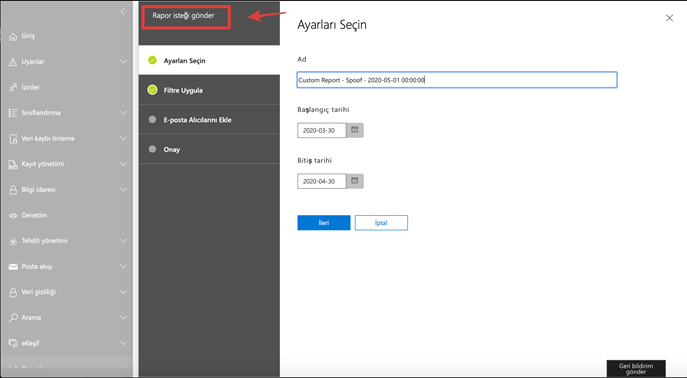Click Geri bildirim gönder feedback button
Viewport: 687px width, 378px height.
click(636, 368)
